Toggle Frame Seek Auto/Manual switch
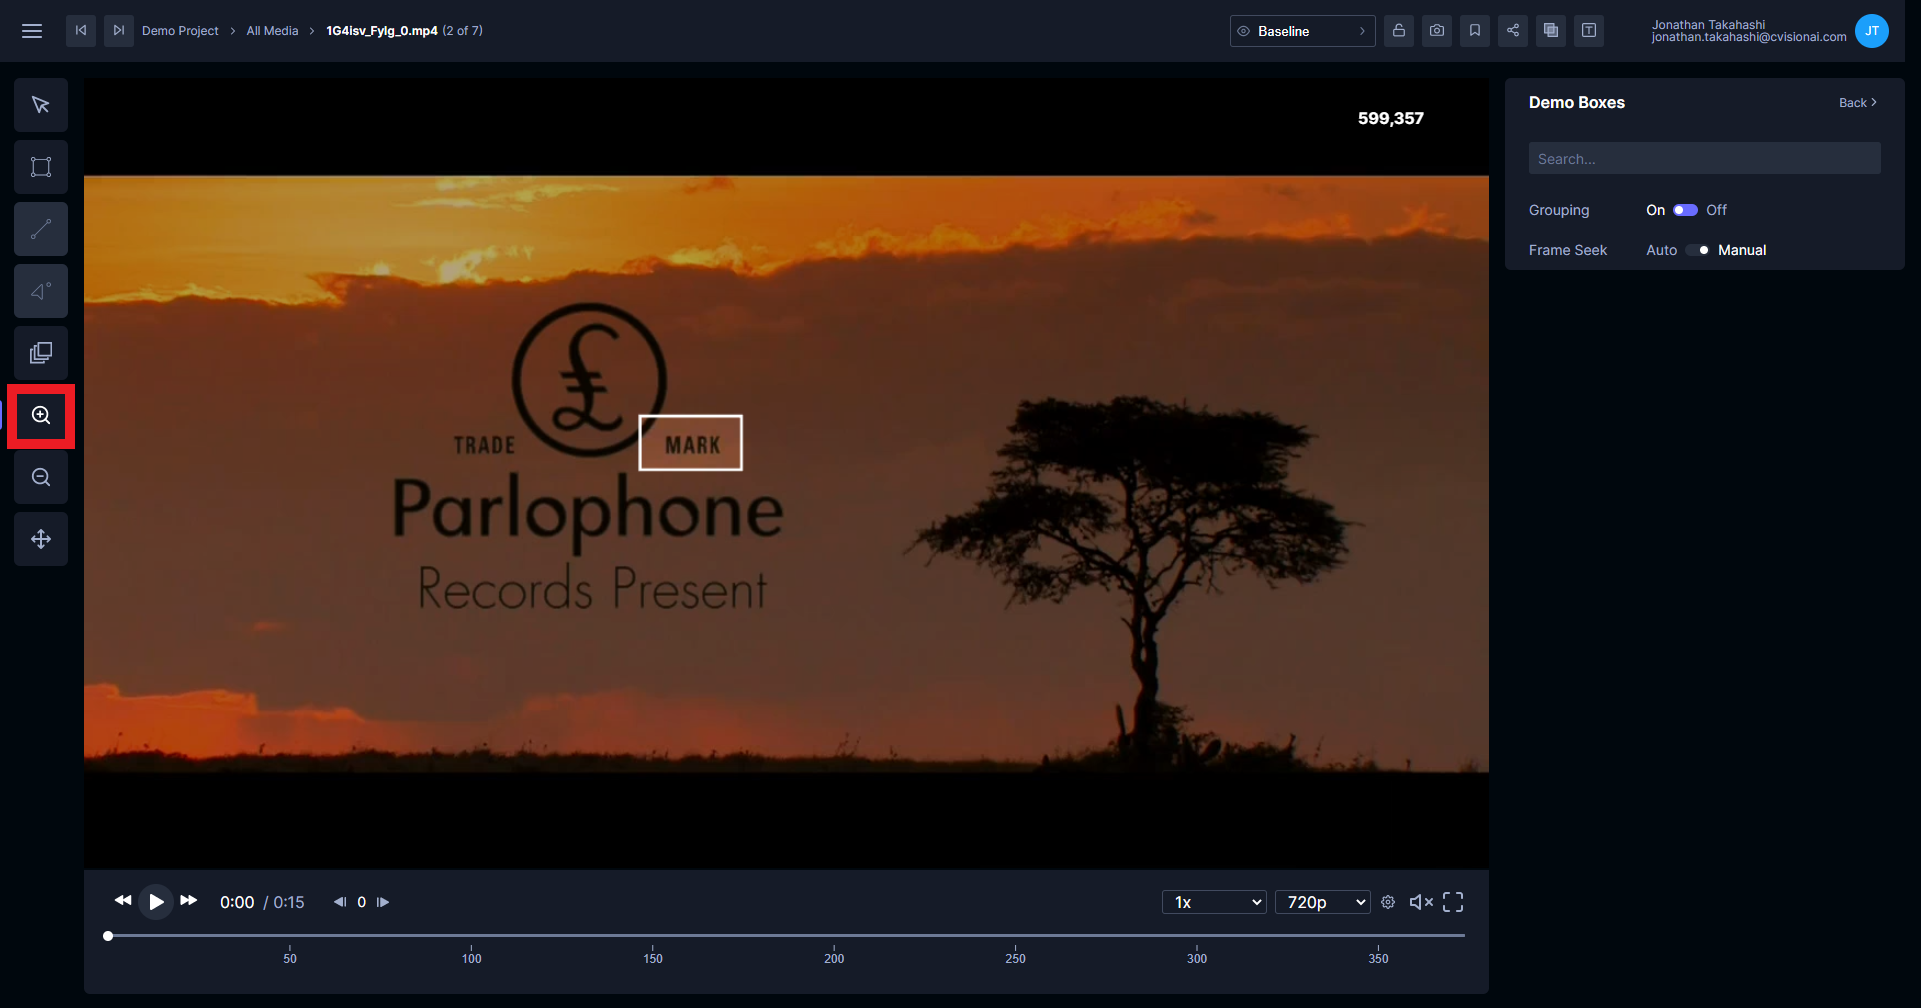 click(1698, 250)
